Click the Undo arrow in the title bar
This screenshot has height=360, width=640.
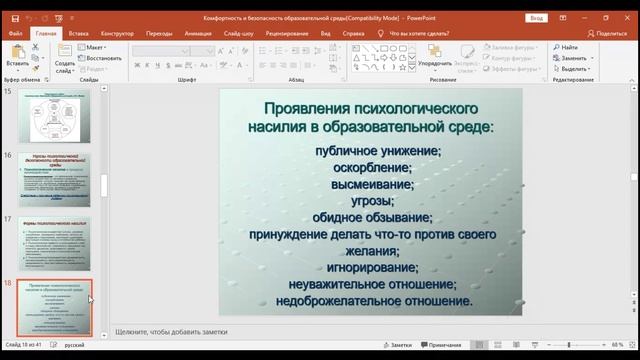point(29,18)
